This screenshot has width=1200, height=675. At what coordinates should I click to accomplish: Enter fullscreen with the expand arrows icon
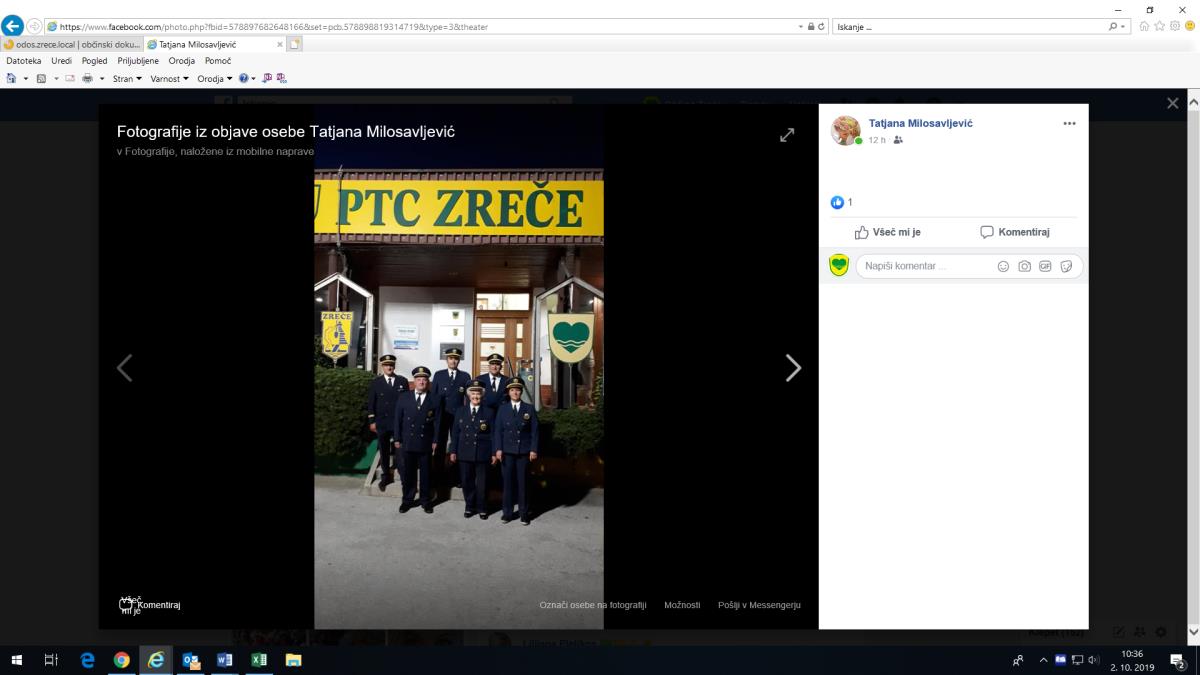click(x=787, y=135)
